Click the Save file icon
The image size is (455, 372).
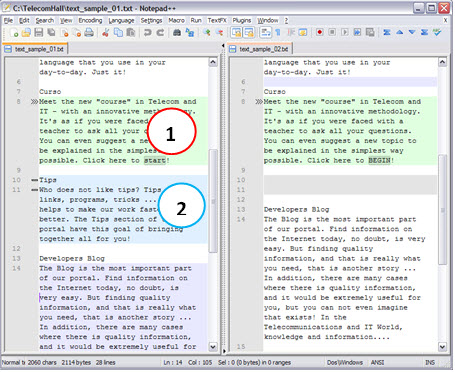39,33
